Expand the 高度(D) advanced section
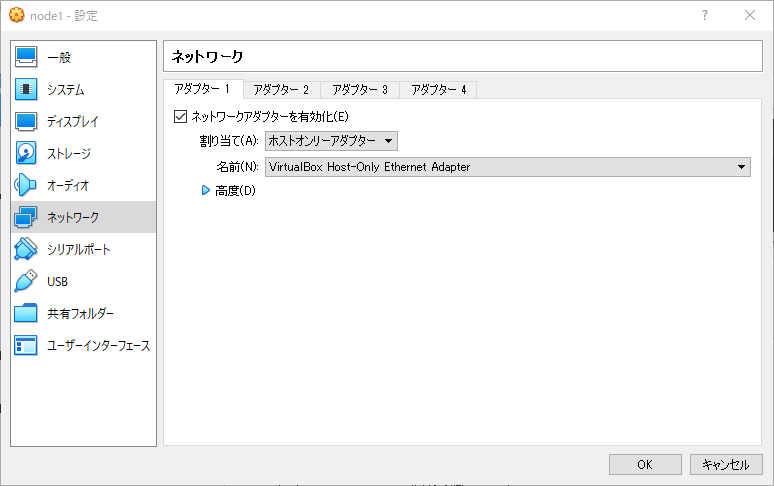The image size is (774, 486). [206, 190]
